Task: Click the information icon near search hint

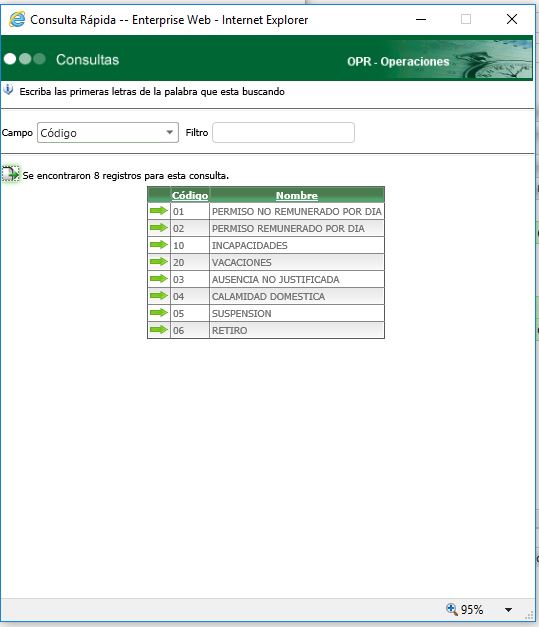Action: [8, 90]
